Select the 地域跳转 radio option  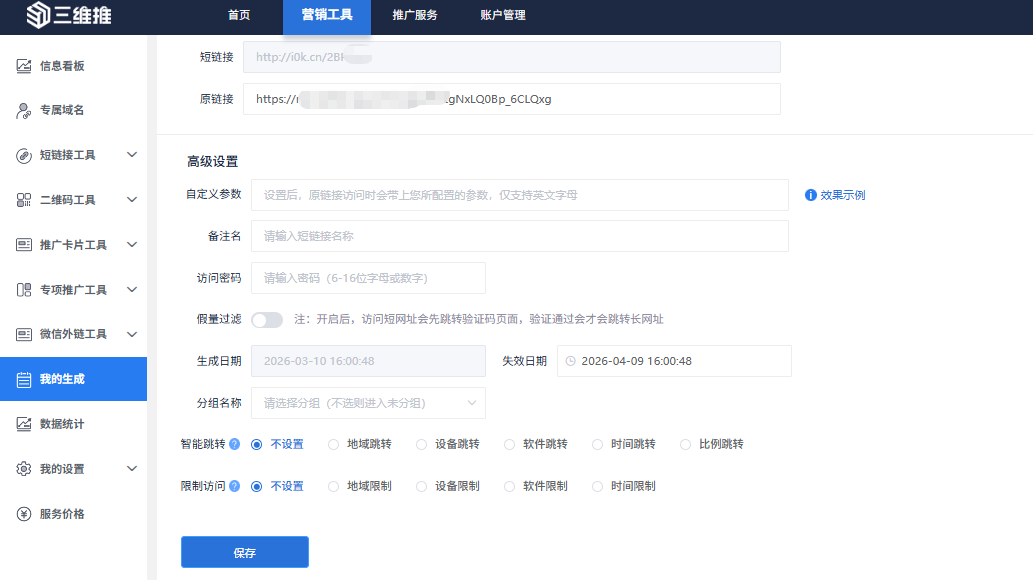coord(334,444)
